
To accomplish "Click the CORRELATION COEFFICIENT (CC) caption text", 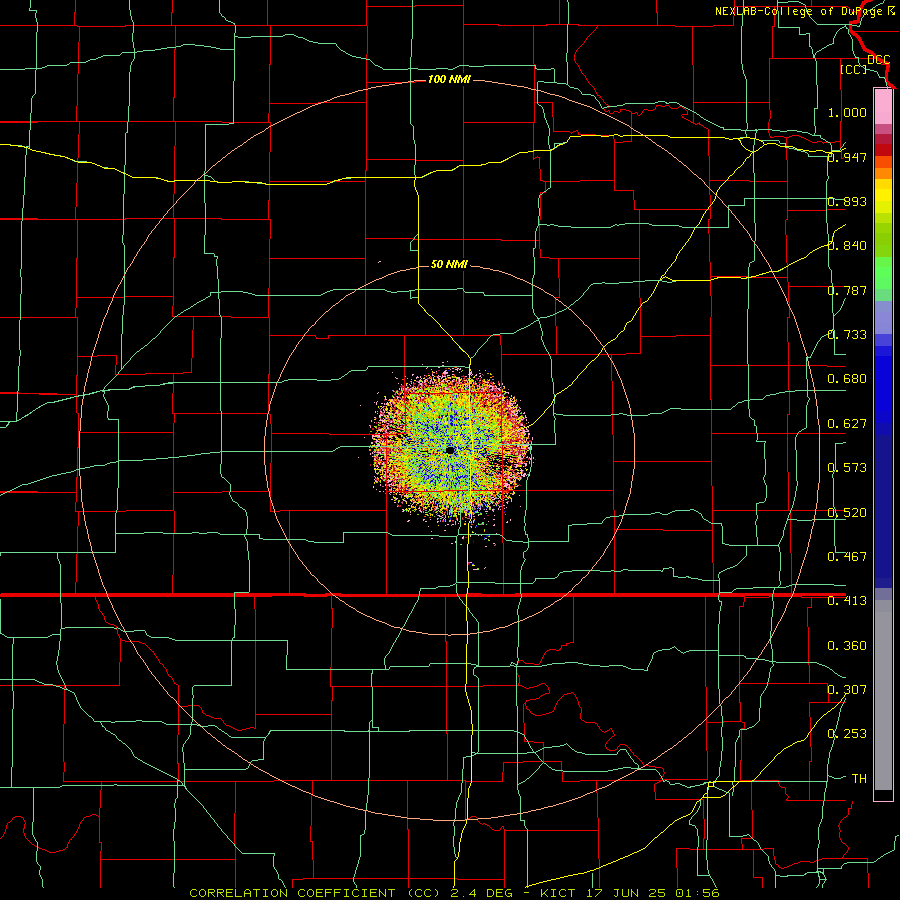I will click(315, 893).
